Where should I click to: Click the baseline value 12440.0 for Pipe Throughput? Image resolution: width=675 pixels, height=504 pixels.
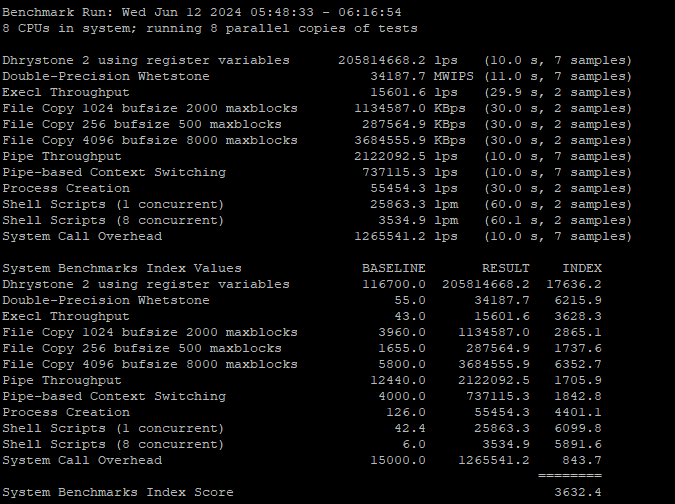pyautogui.click(x=398, y=380)
